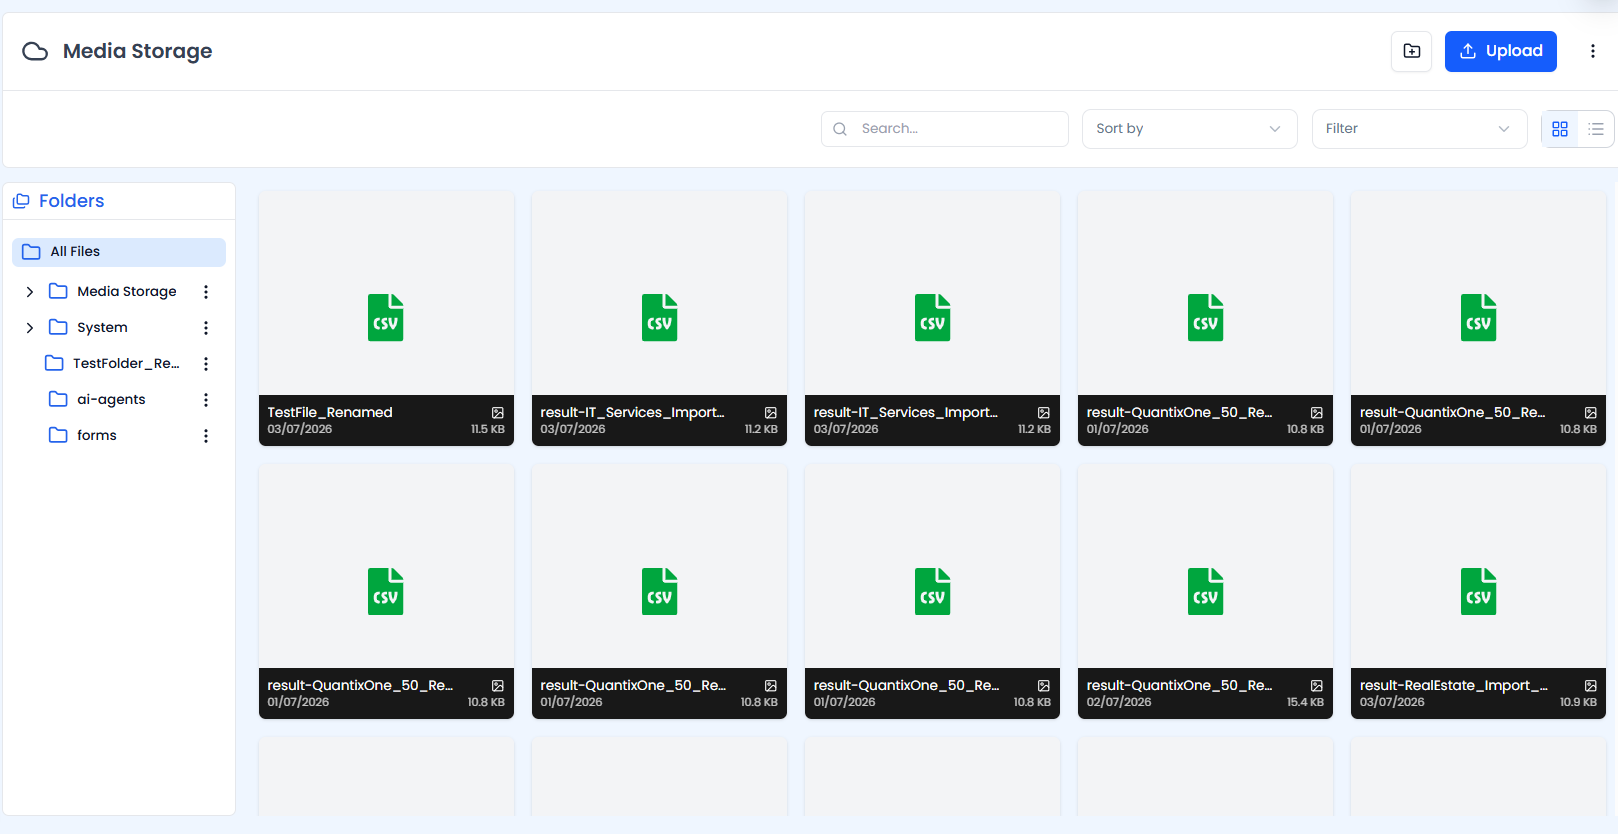Create a new folder with the folder-plus icon

coord(1411,51)
